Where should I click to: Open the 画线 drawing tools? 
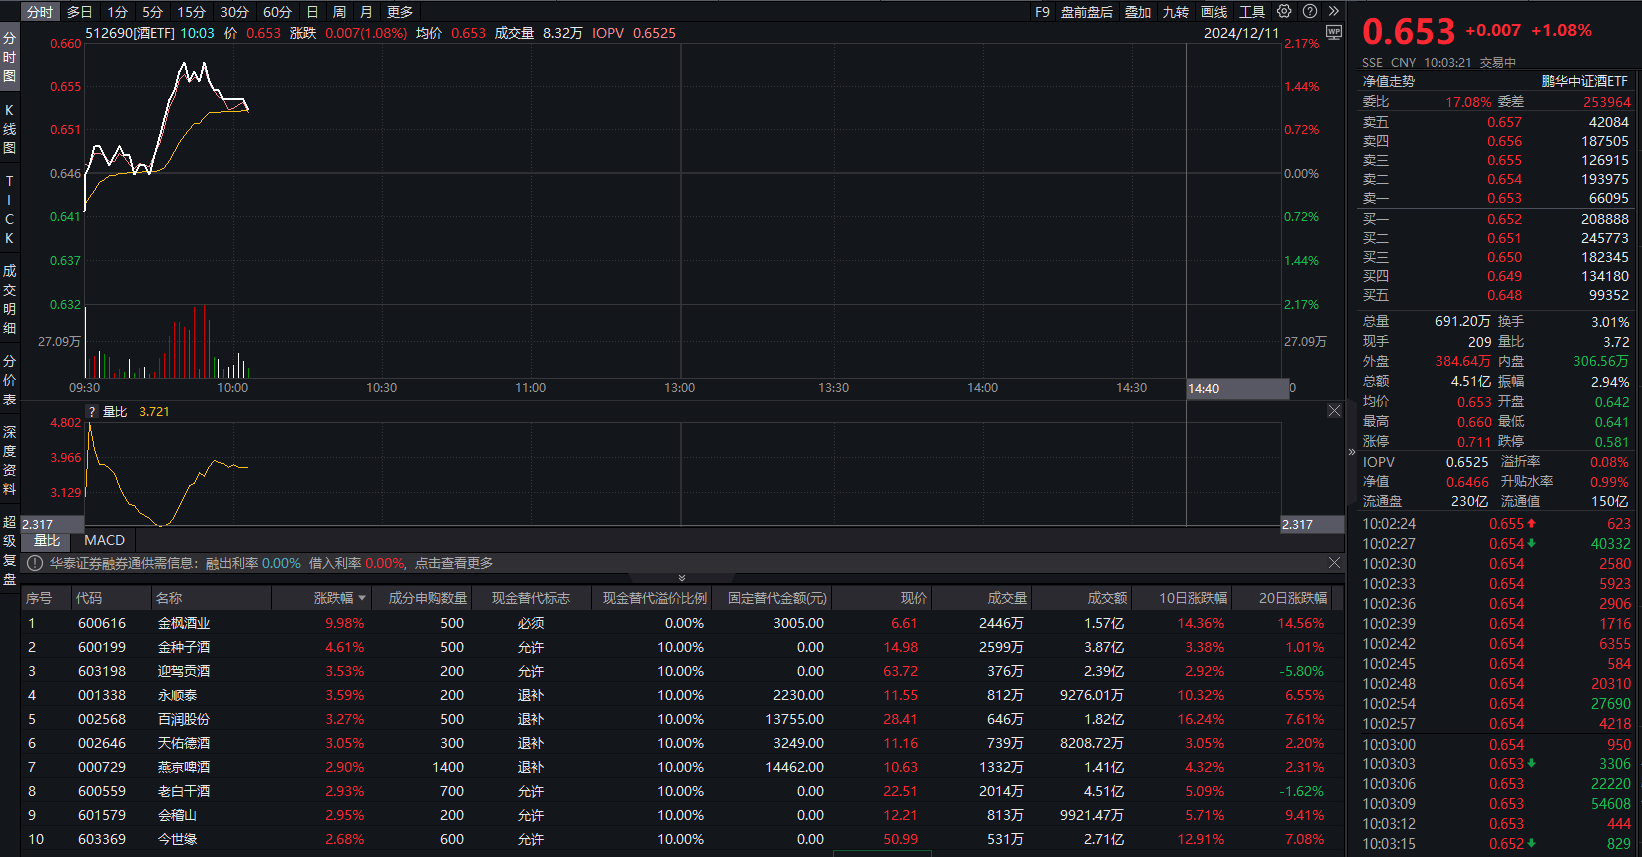coord(1214,12)
